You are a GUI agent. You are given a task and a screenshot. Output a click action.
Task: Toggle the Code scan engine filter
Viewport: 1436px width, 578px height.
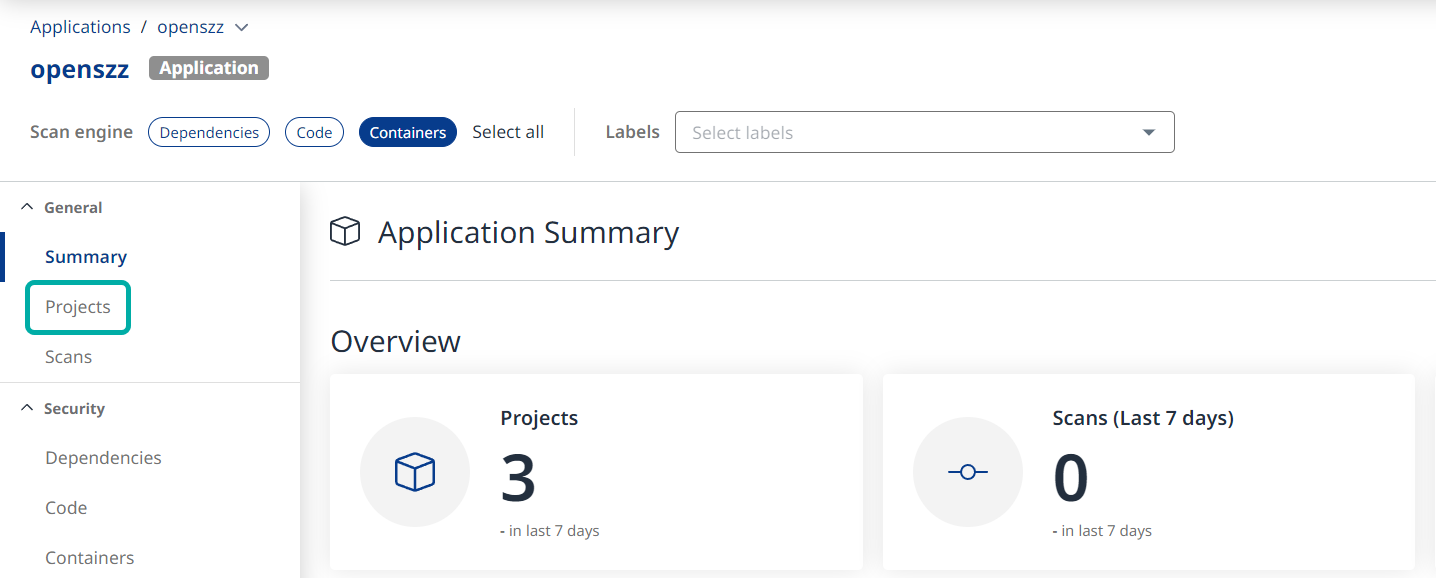314,132
